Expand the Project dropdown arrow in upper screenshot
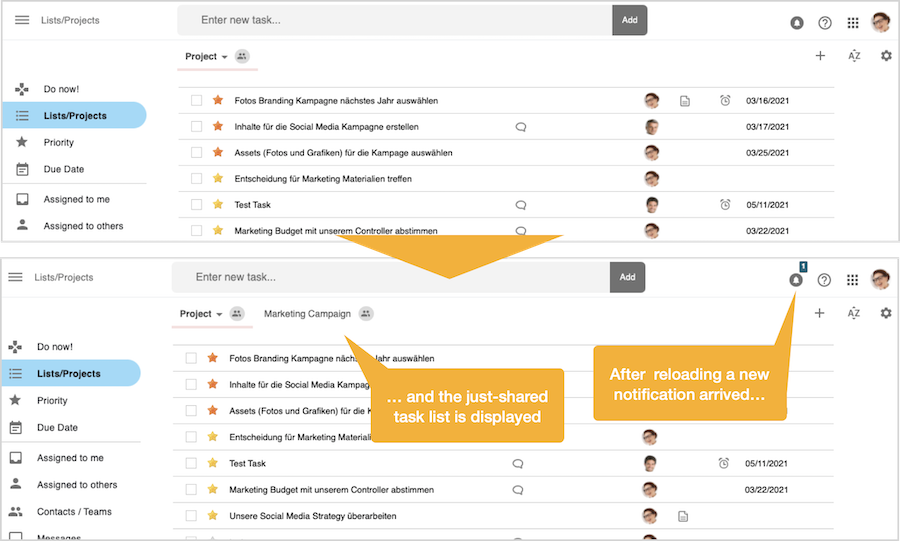900x541 pixels. pyautogui.click(x=224, y=57)
